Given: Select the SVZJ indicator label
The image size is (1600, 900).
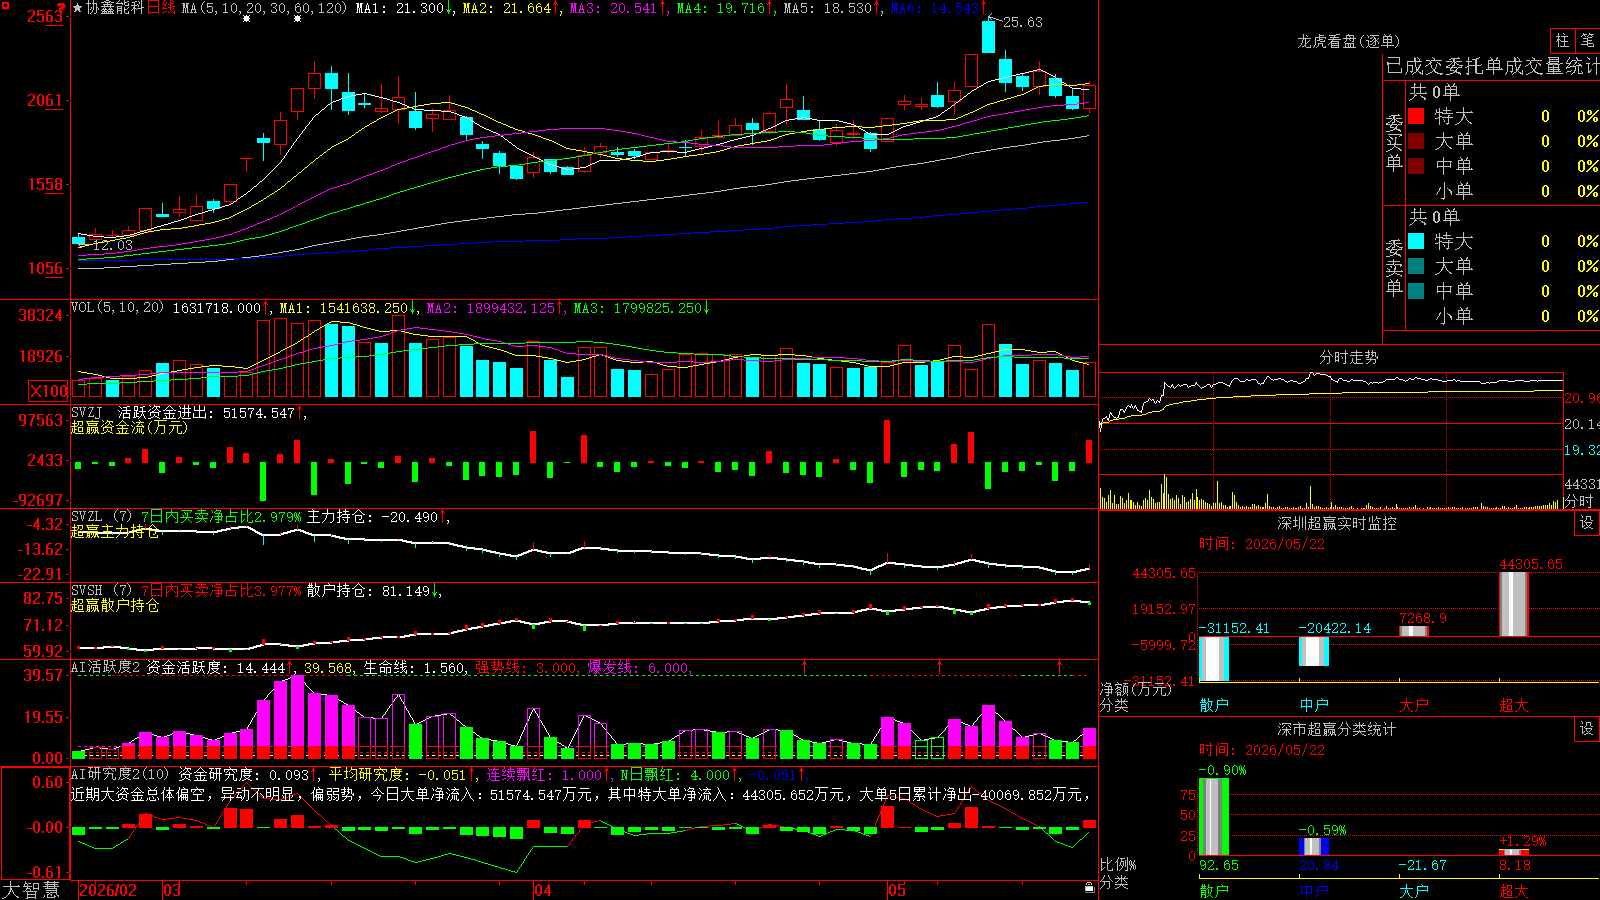Looking at the screenshot, I should pos(86,412).
